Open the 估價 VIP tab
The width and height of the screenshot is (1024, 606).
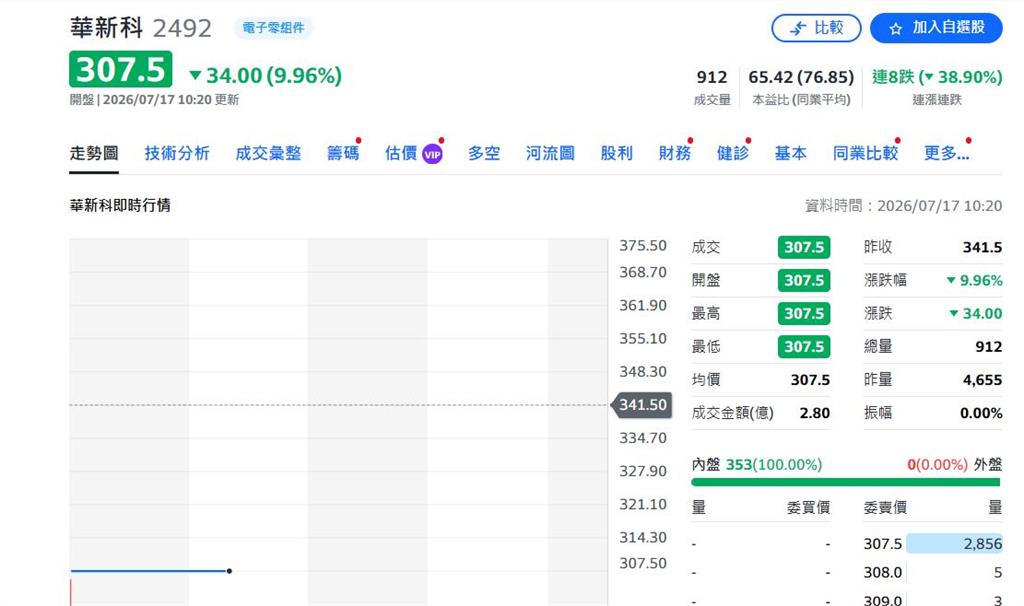pyautogui.click(x=413, y=153)
